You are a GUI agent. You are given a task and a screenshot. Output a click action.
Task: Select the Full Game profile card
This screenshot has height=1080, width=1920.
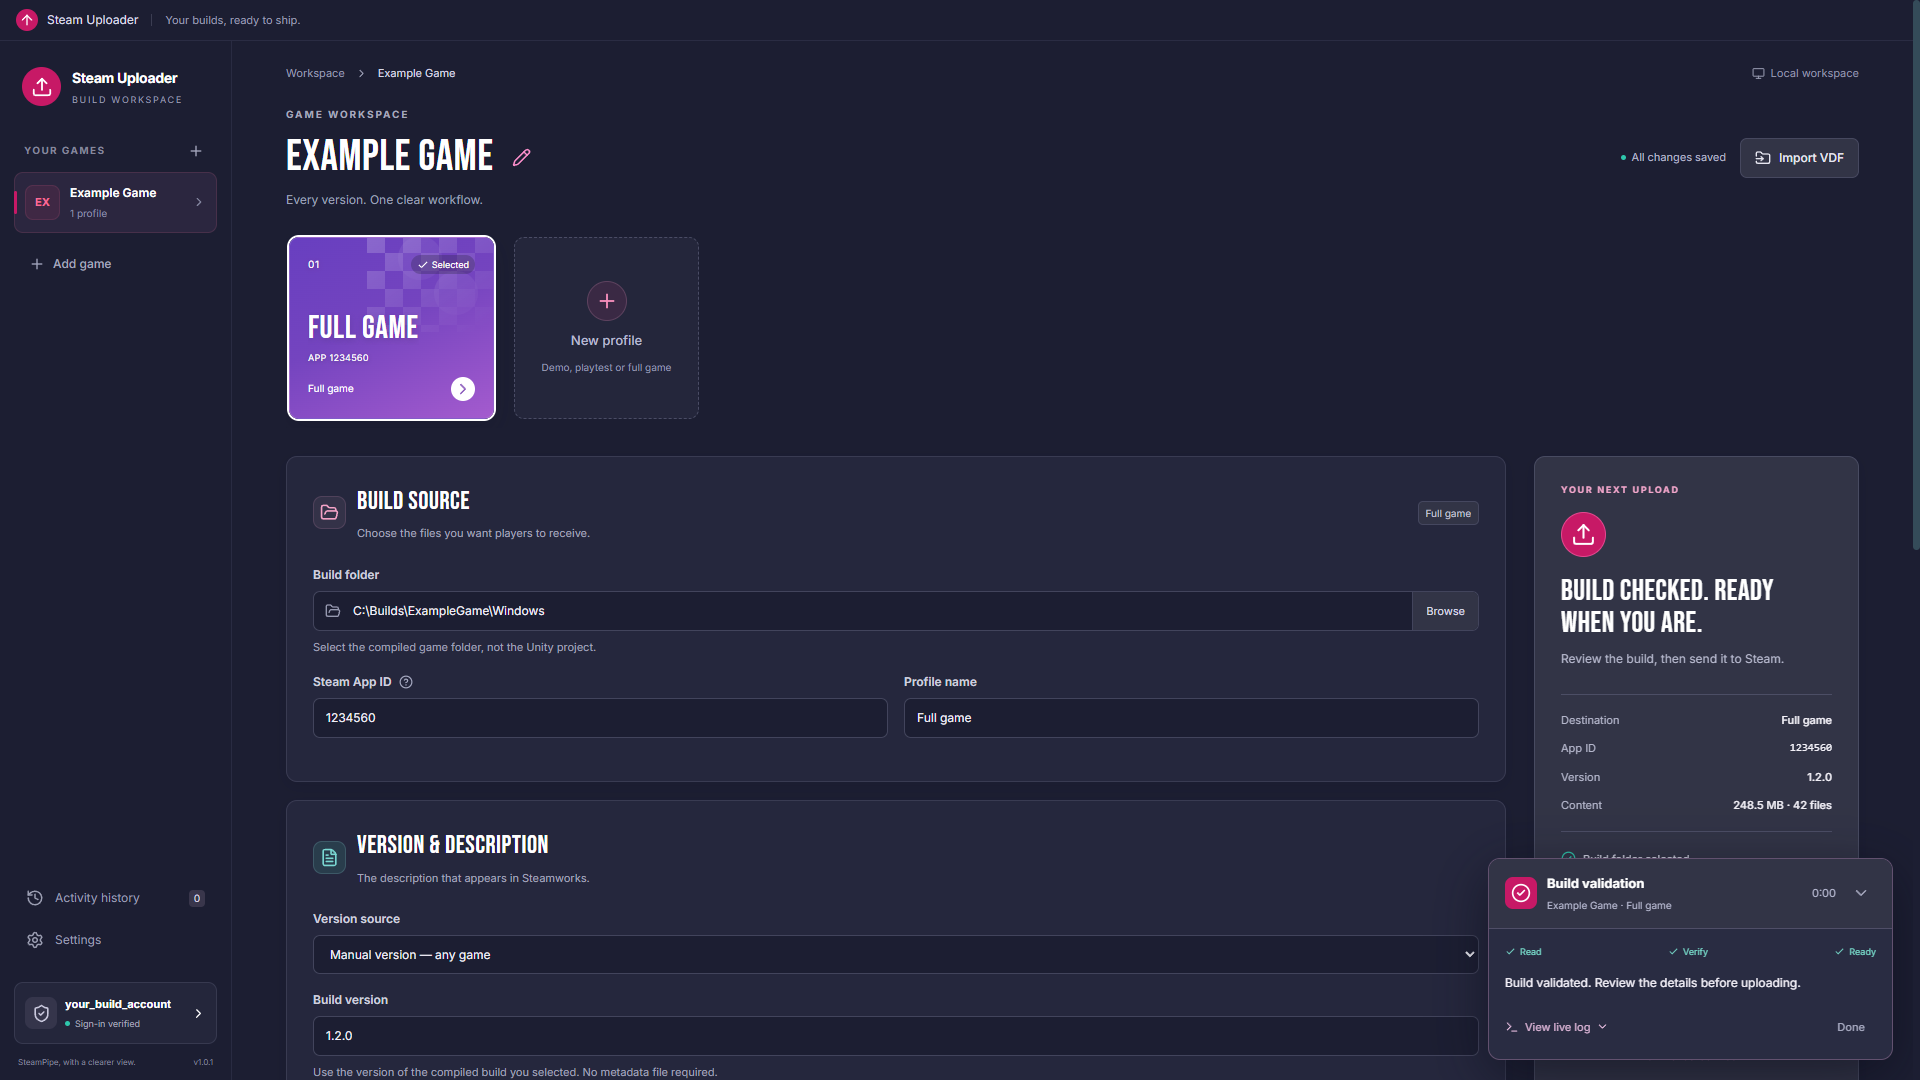(391, 328)
